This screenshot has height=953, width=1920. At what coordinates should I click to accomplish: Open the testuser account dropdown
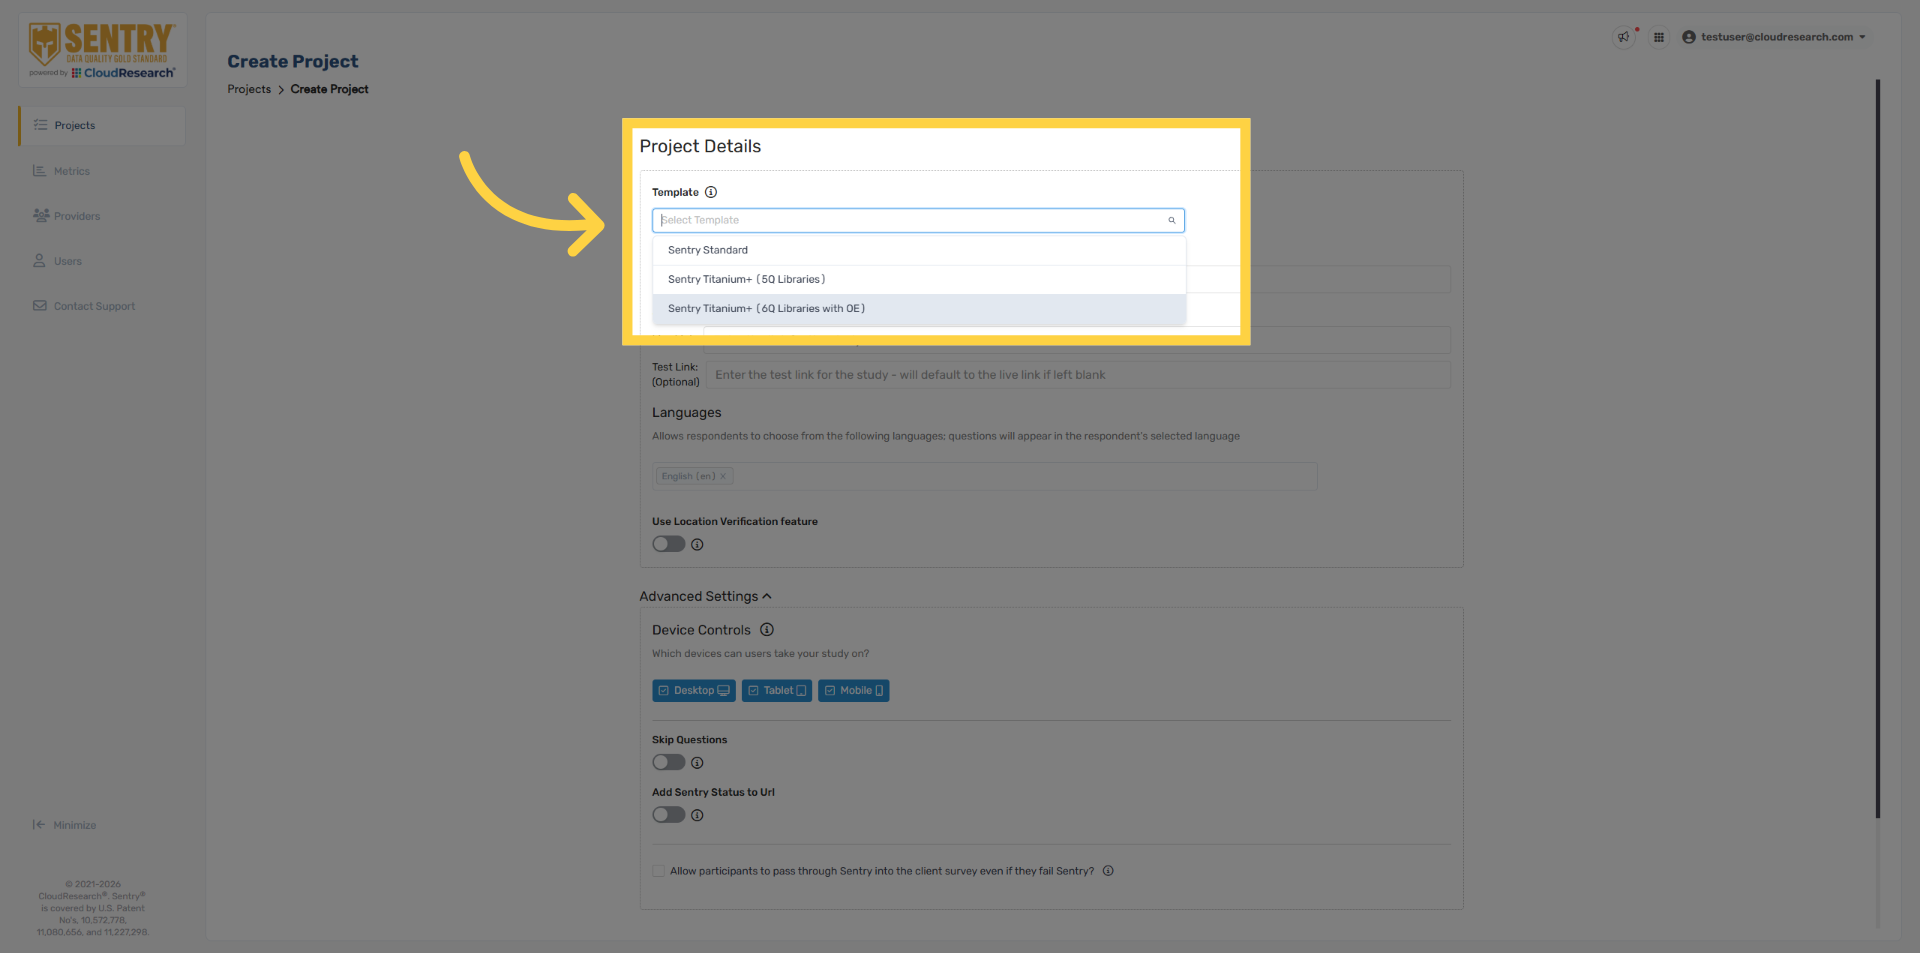point(1775,37)
